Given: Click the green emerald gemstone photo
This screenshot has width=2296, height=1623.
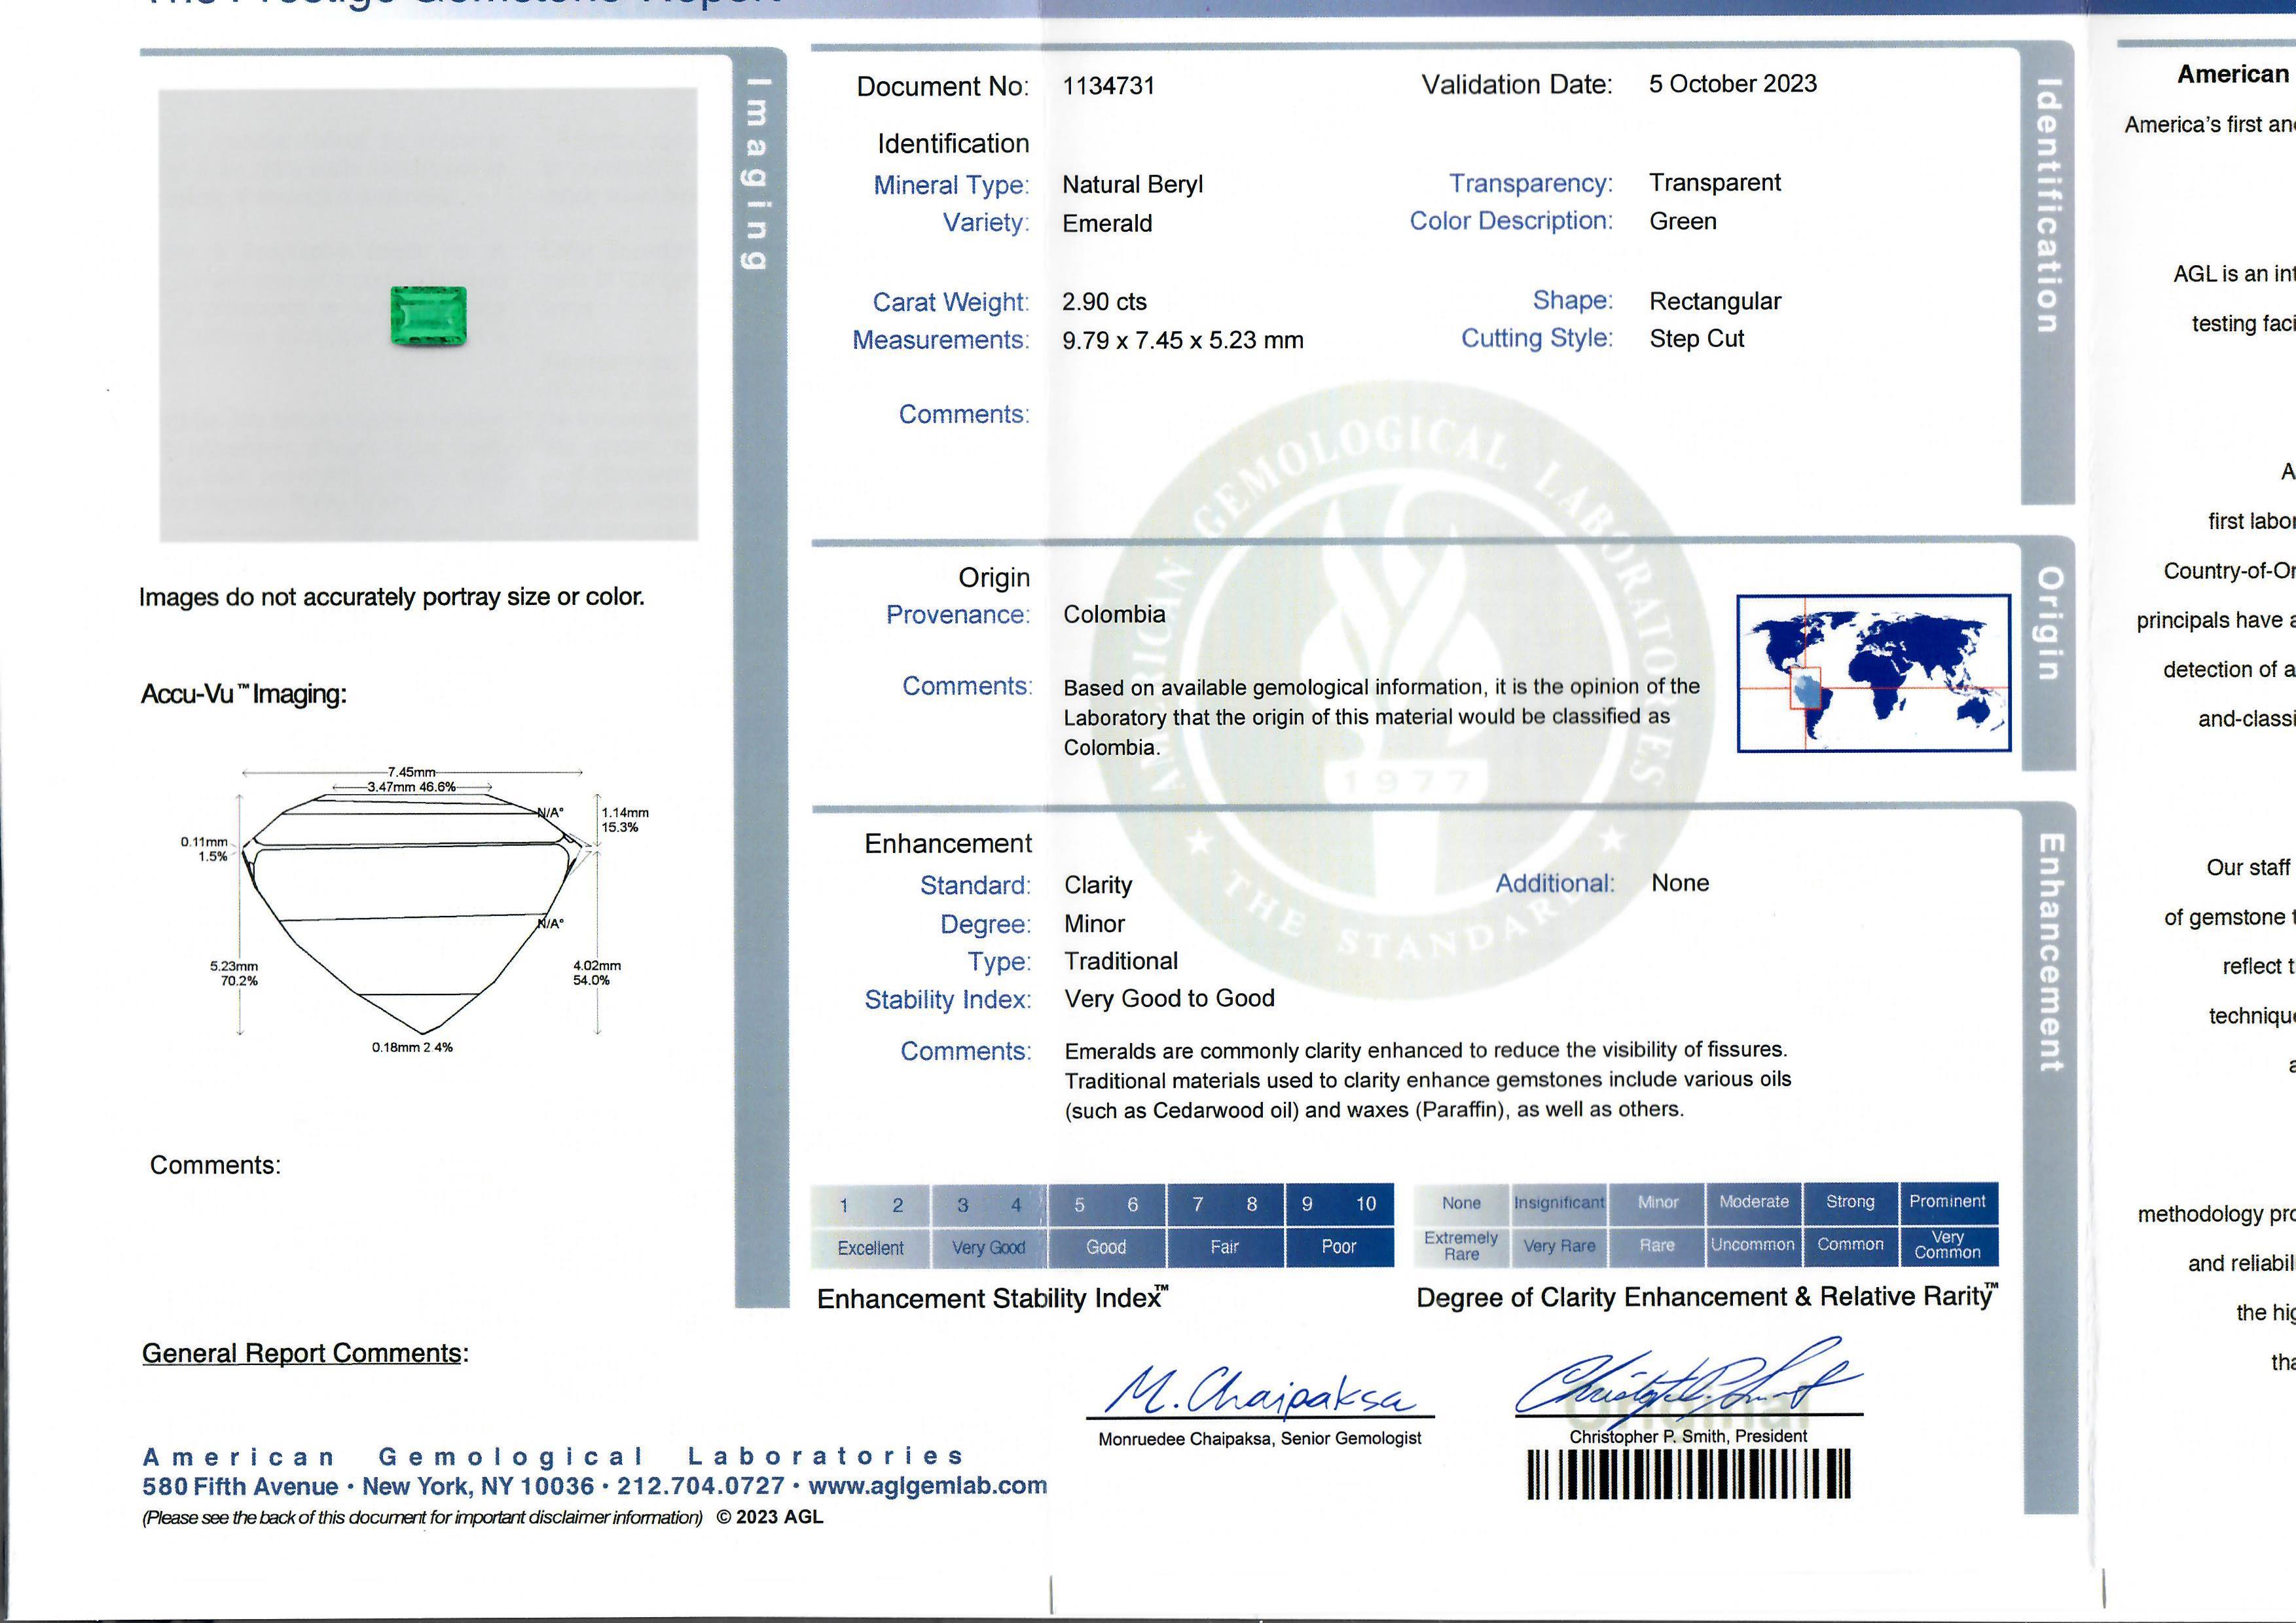Looking at the screenshot, I should pyautogui.click(x=428, y=316).
